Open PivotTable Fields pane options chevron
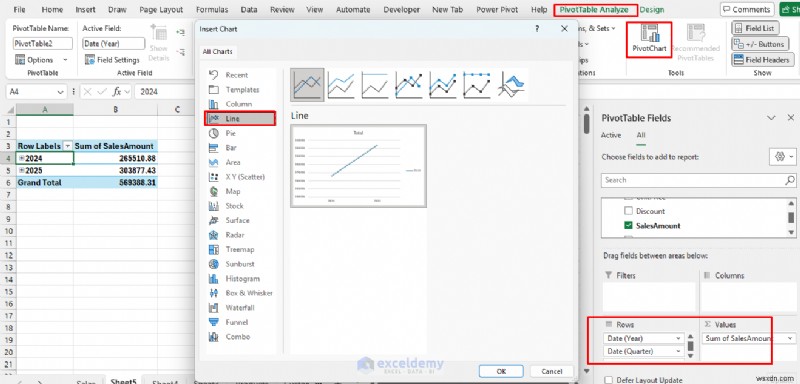The width and height of the screenshot is (800, 384). [x=770, y=118]
